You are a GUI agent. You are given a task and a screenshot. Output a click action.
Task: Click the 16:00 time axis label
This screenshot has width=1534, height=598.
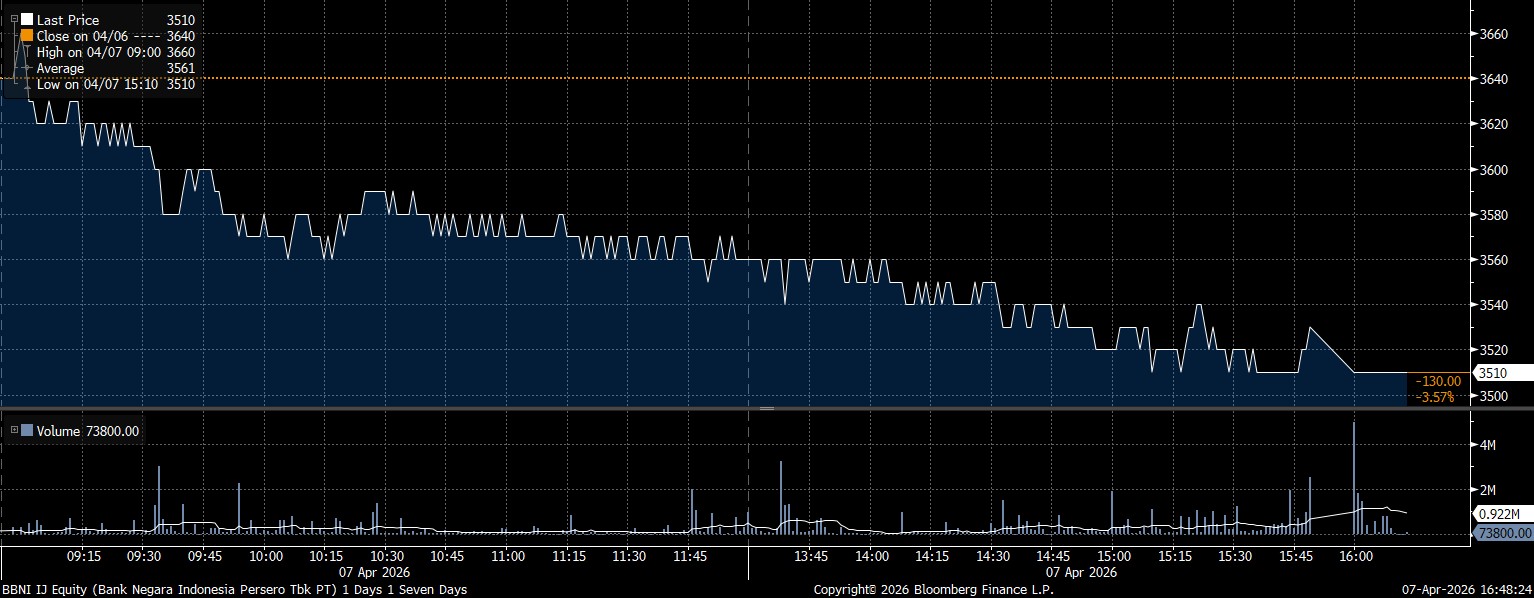click(1355, 556)
